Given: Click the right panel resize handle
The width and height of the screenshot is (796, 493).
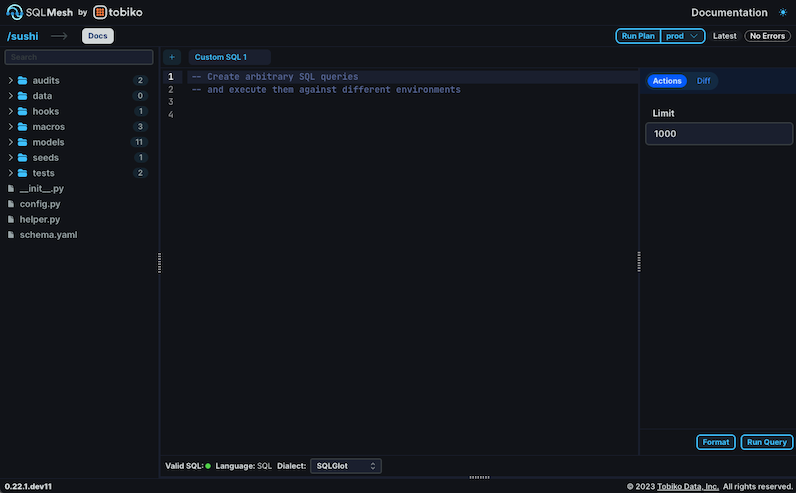Looking at the screenshot, I should pyautogui.click(x=639, y=261).
